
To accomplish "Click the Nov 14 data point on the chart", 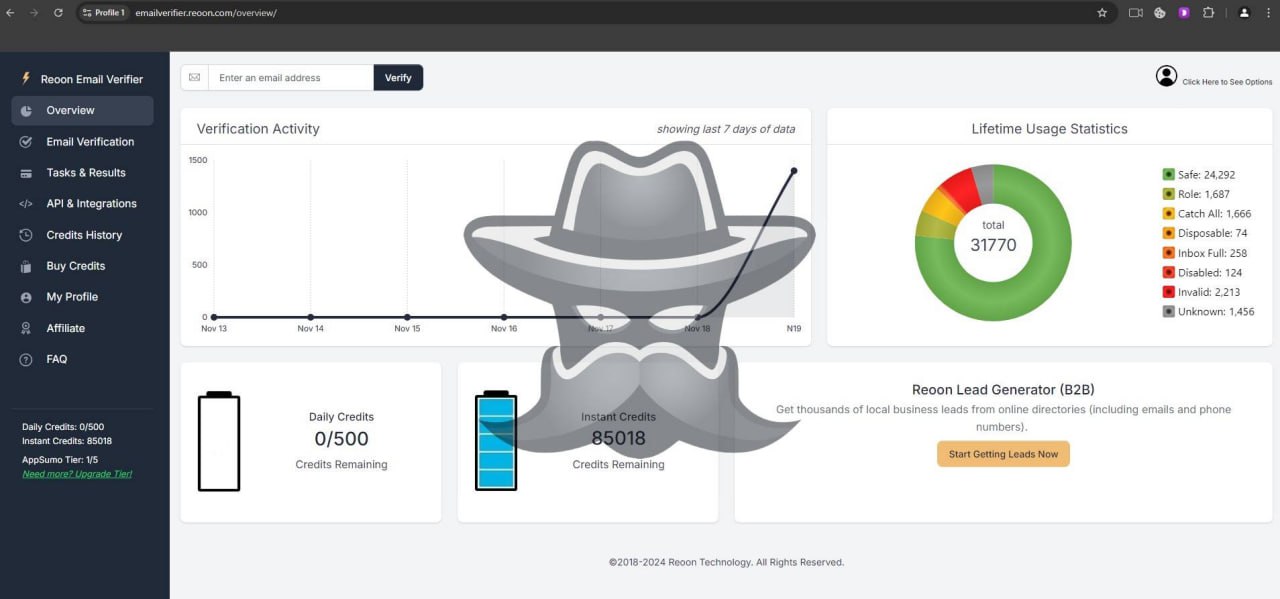I will tap(311, 317).
